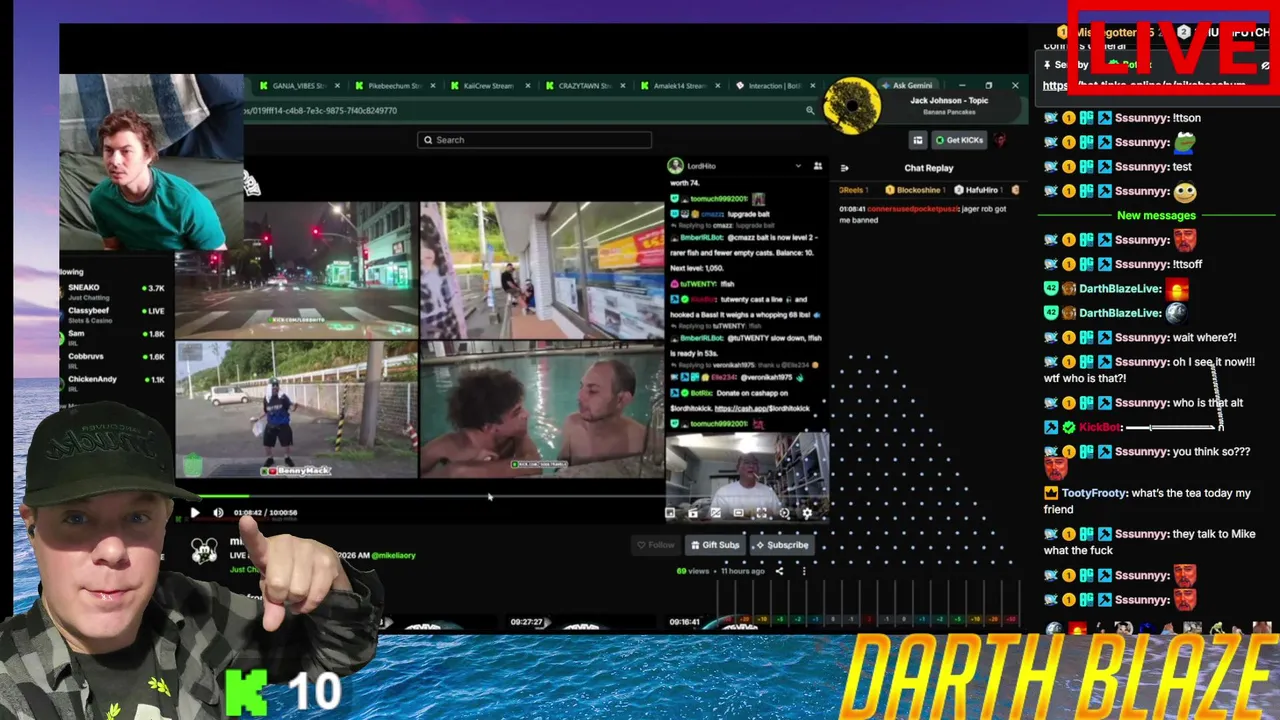Click the zoom magnifier in the address bar
Image resolution: width=1280 pixels, height=720 pixels.
coord(810,111)
